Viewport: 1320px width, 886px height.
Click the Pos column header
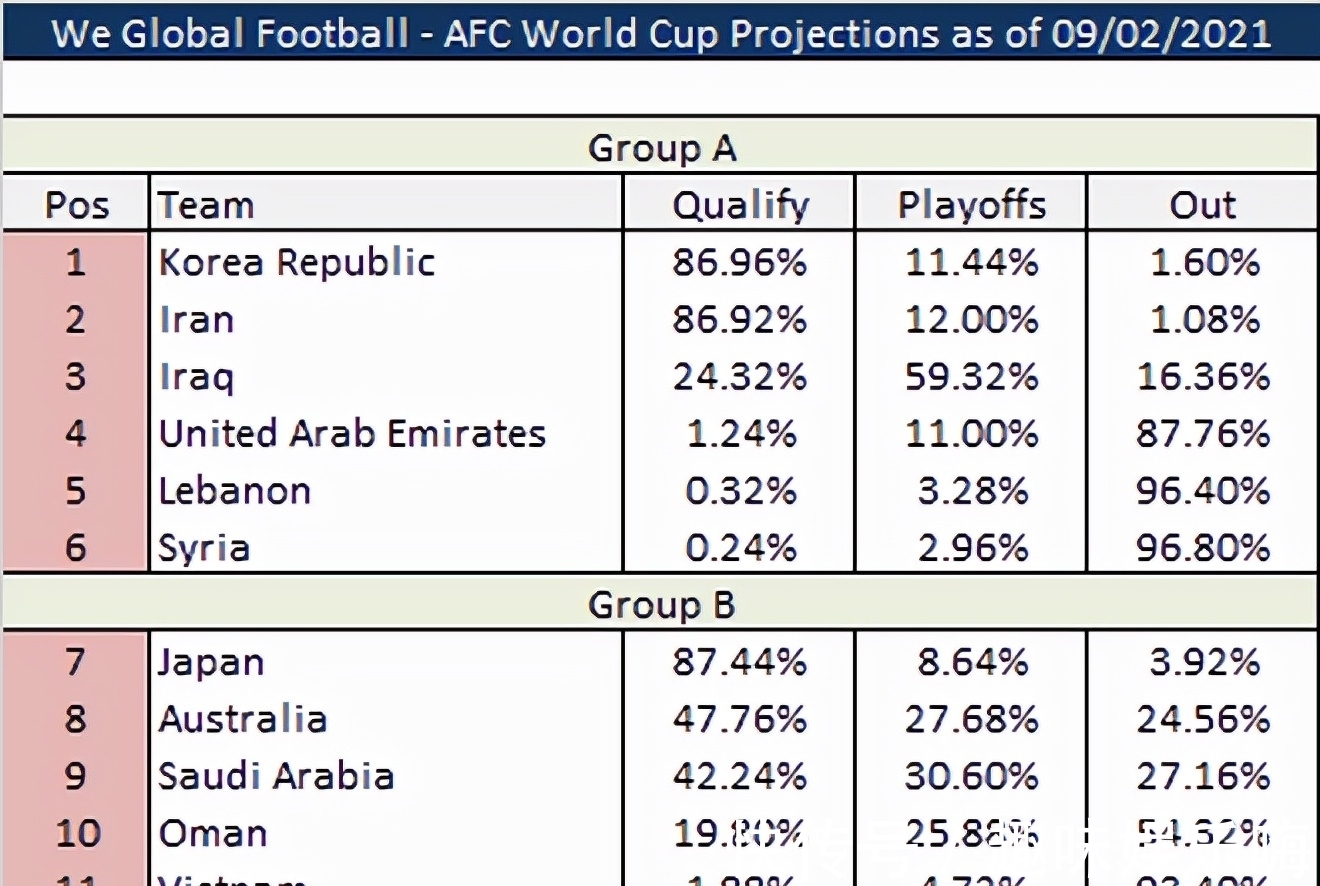tap(76, 205)
